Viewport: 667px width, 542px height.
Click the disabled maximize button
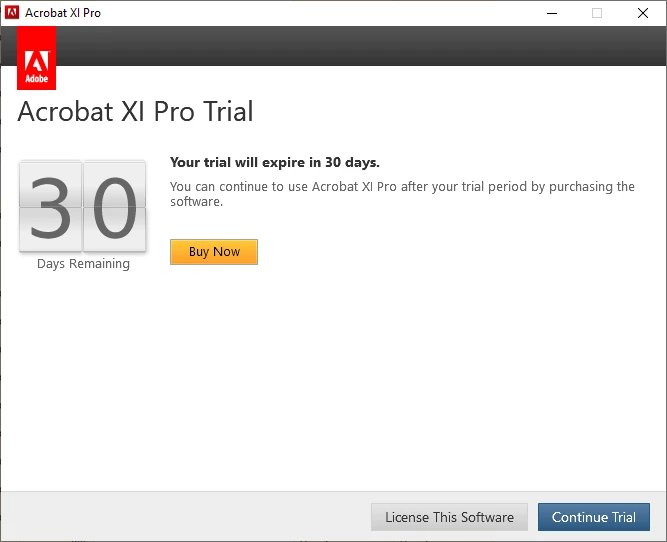(597, 13)
